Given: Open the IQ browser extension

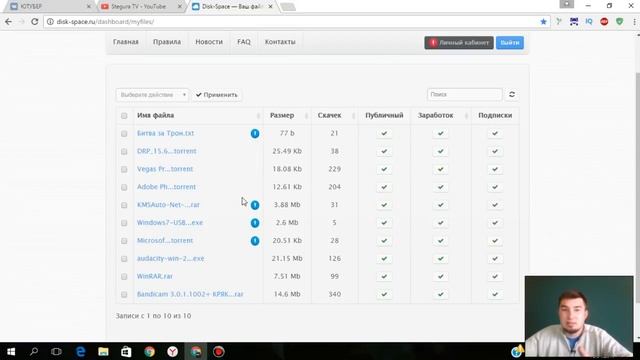Looking at the screenshot, I should [589, 22].
